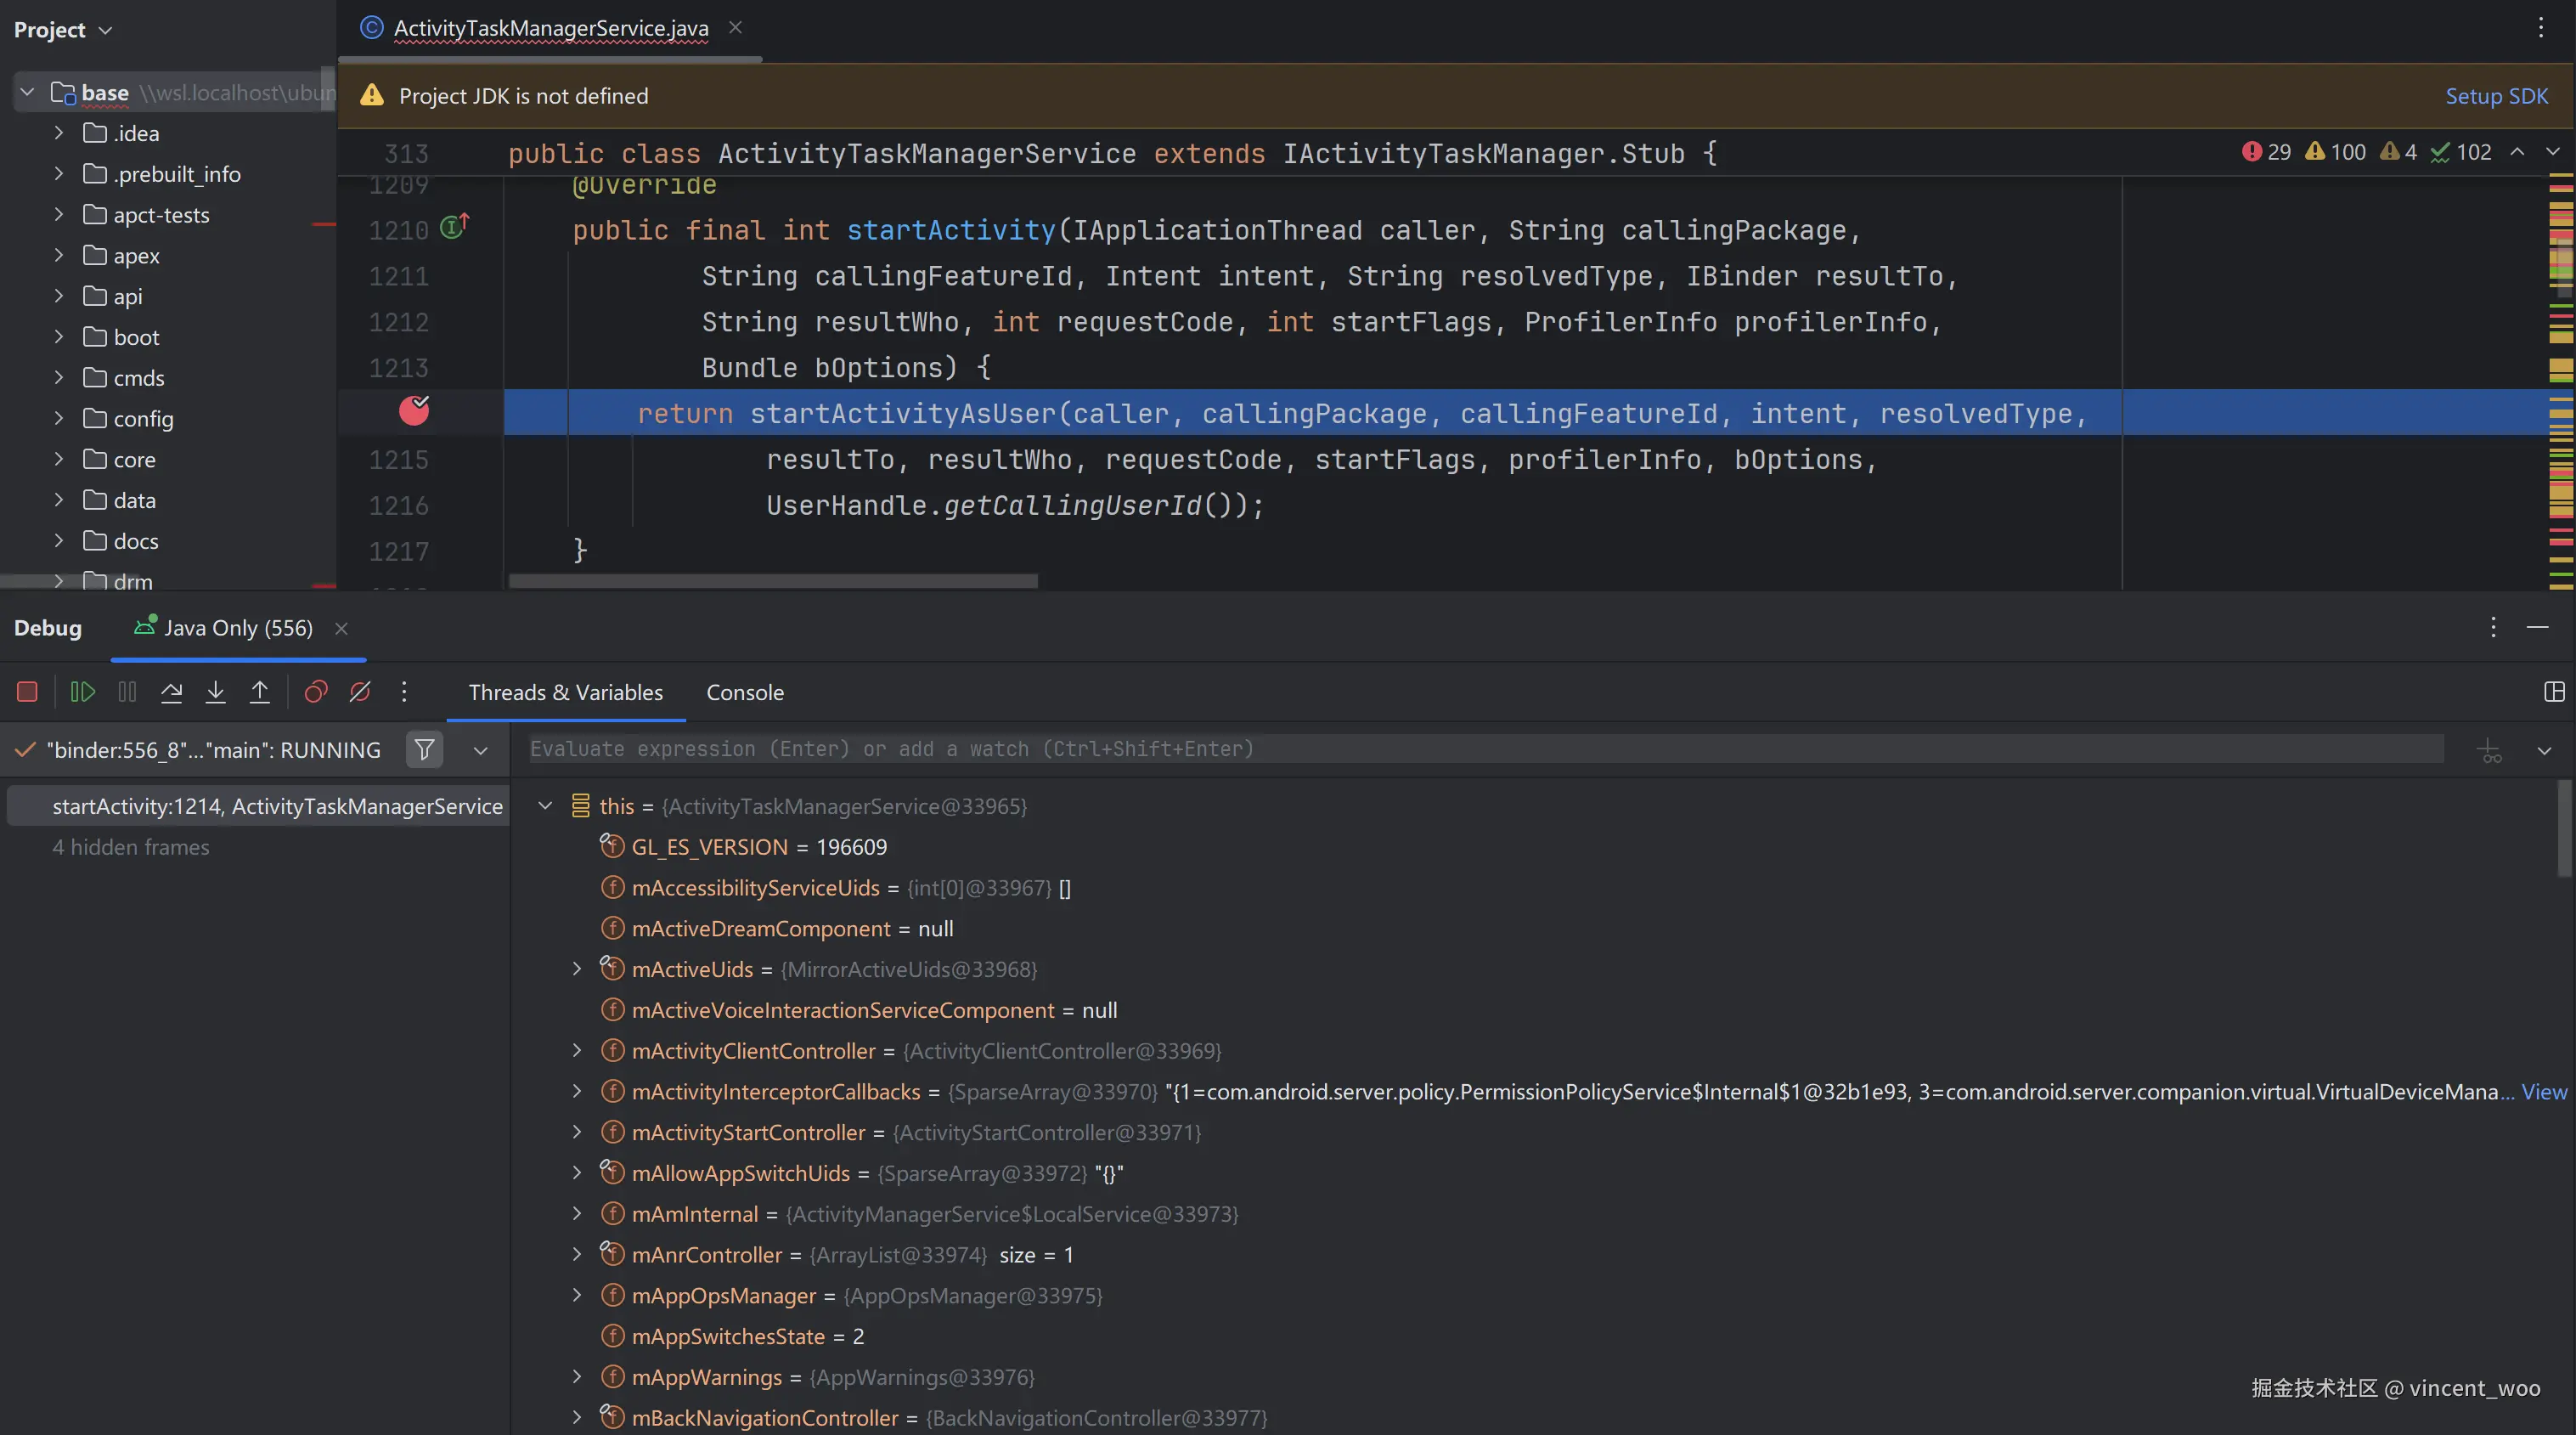Open the thread selector dropdown
Viewport: 2576px width, 1435px height.
[x=480, y=750]
